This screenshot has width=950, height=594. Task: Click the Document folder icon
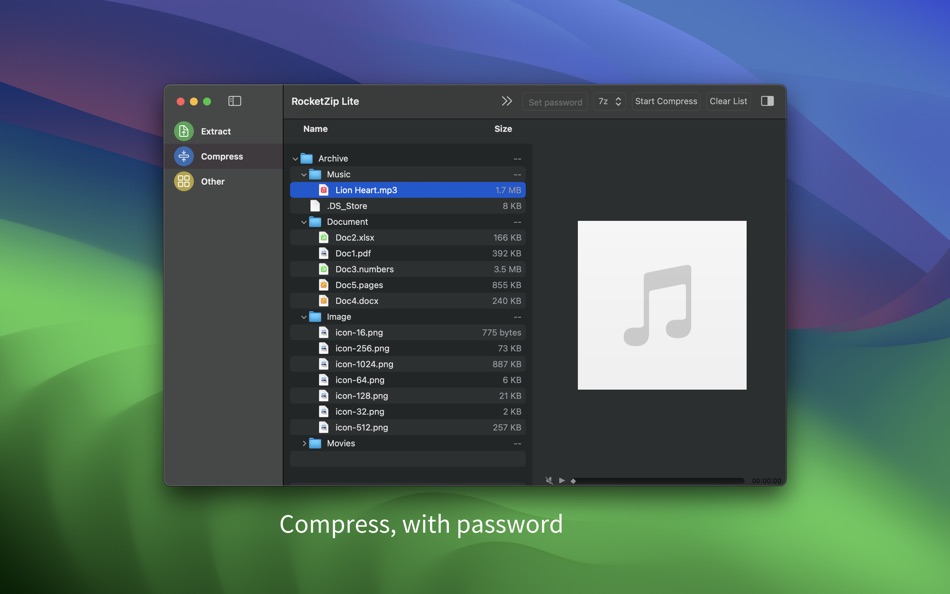[315, 222]
